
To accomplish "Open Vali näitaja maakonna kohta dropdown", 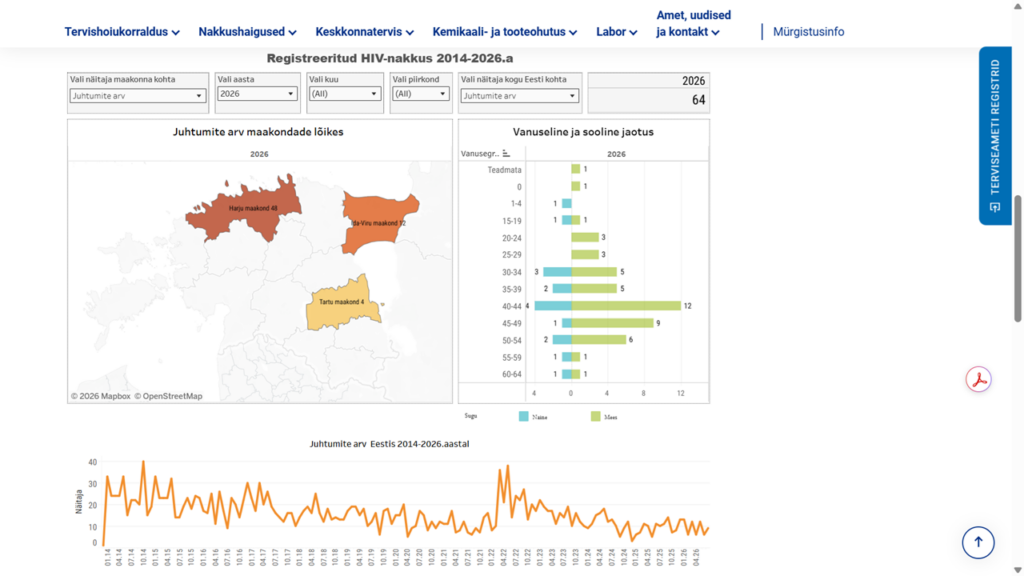I will pos(138,95).
